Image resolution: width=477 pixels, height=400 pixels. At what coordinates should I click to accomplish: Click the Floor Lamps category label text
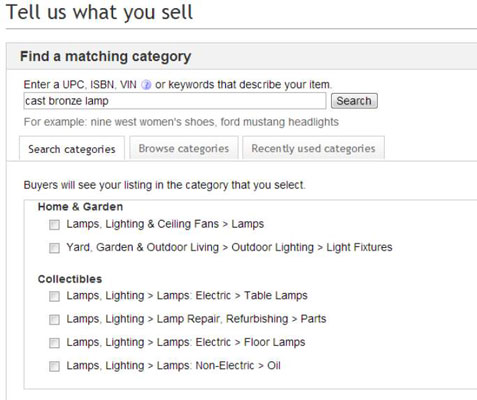tap(186, 342)
